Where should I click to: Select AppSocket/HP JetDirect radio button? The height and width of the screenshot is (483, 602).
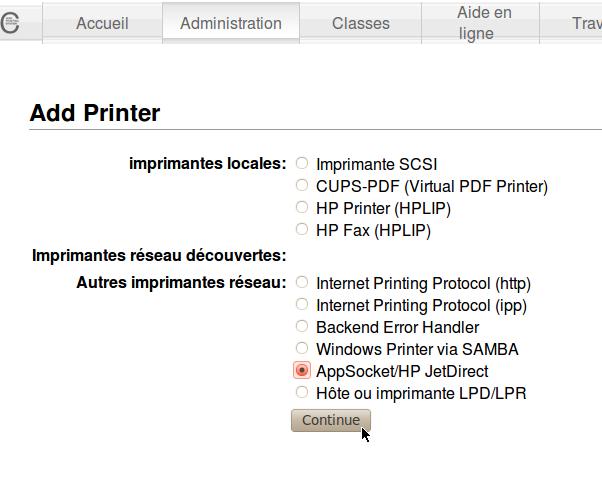(x=302, y=371)
